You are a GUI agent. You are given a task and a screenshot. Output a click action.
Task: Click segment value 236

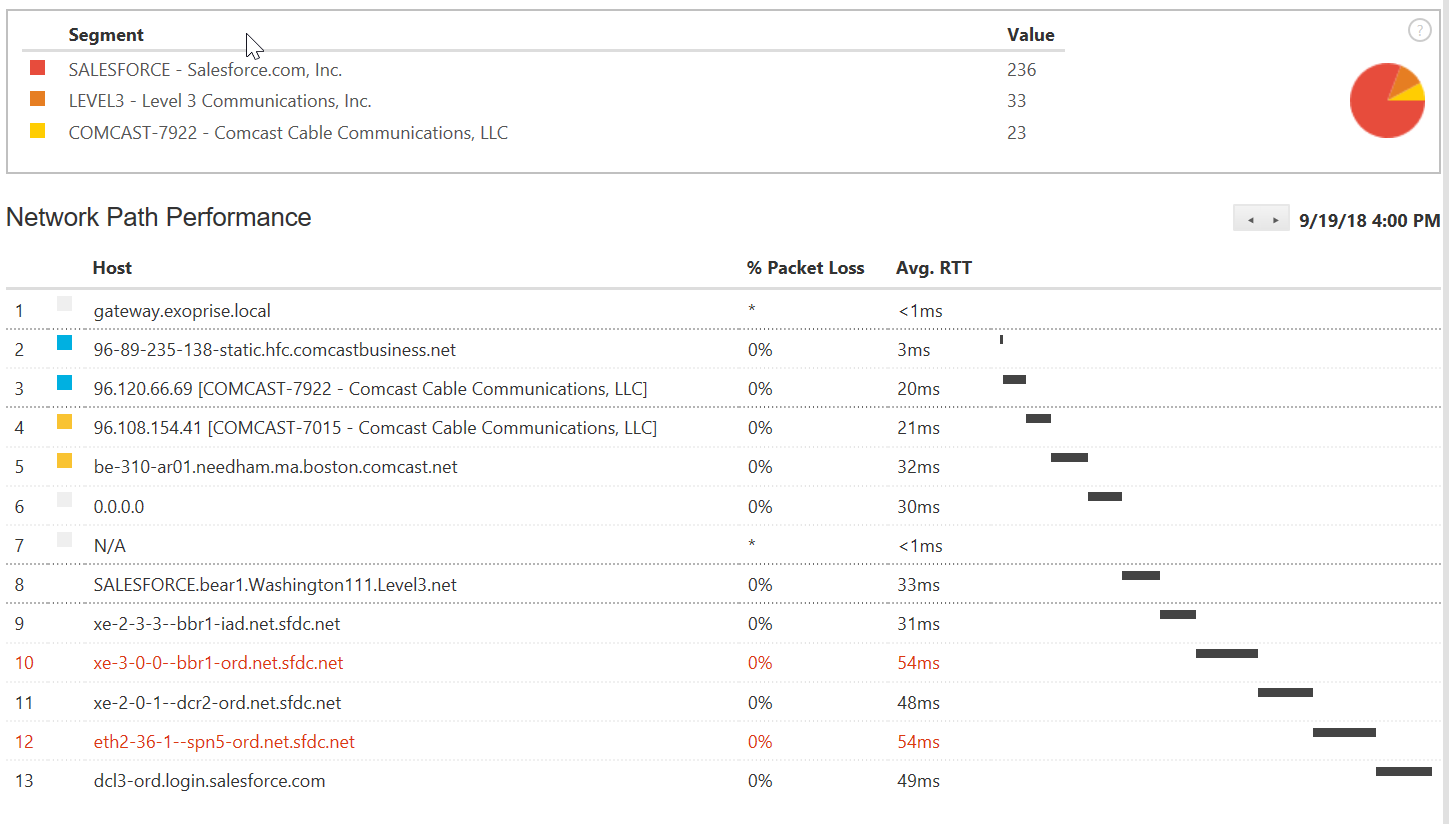(1022, 70)
